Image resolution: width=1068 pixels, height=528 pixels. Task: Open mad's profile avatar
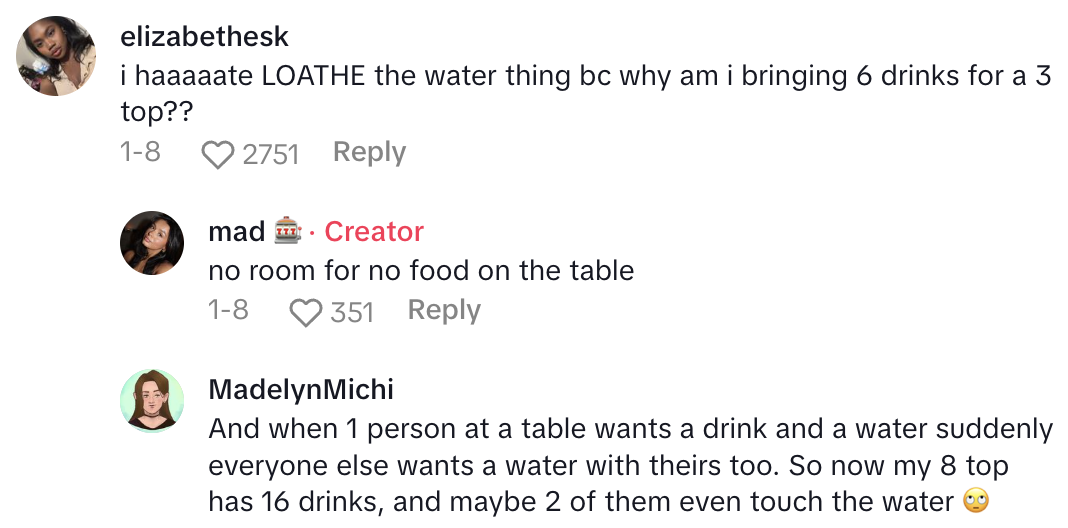[151, 243]
